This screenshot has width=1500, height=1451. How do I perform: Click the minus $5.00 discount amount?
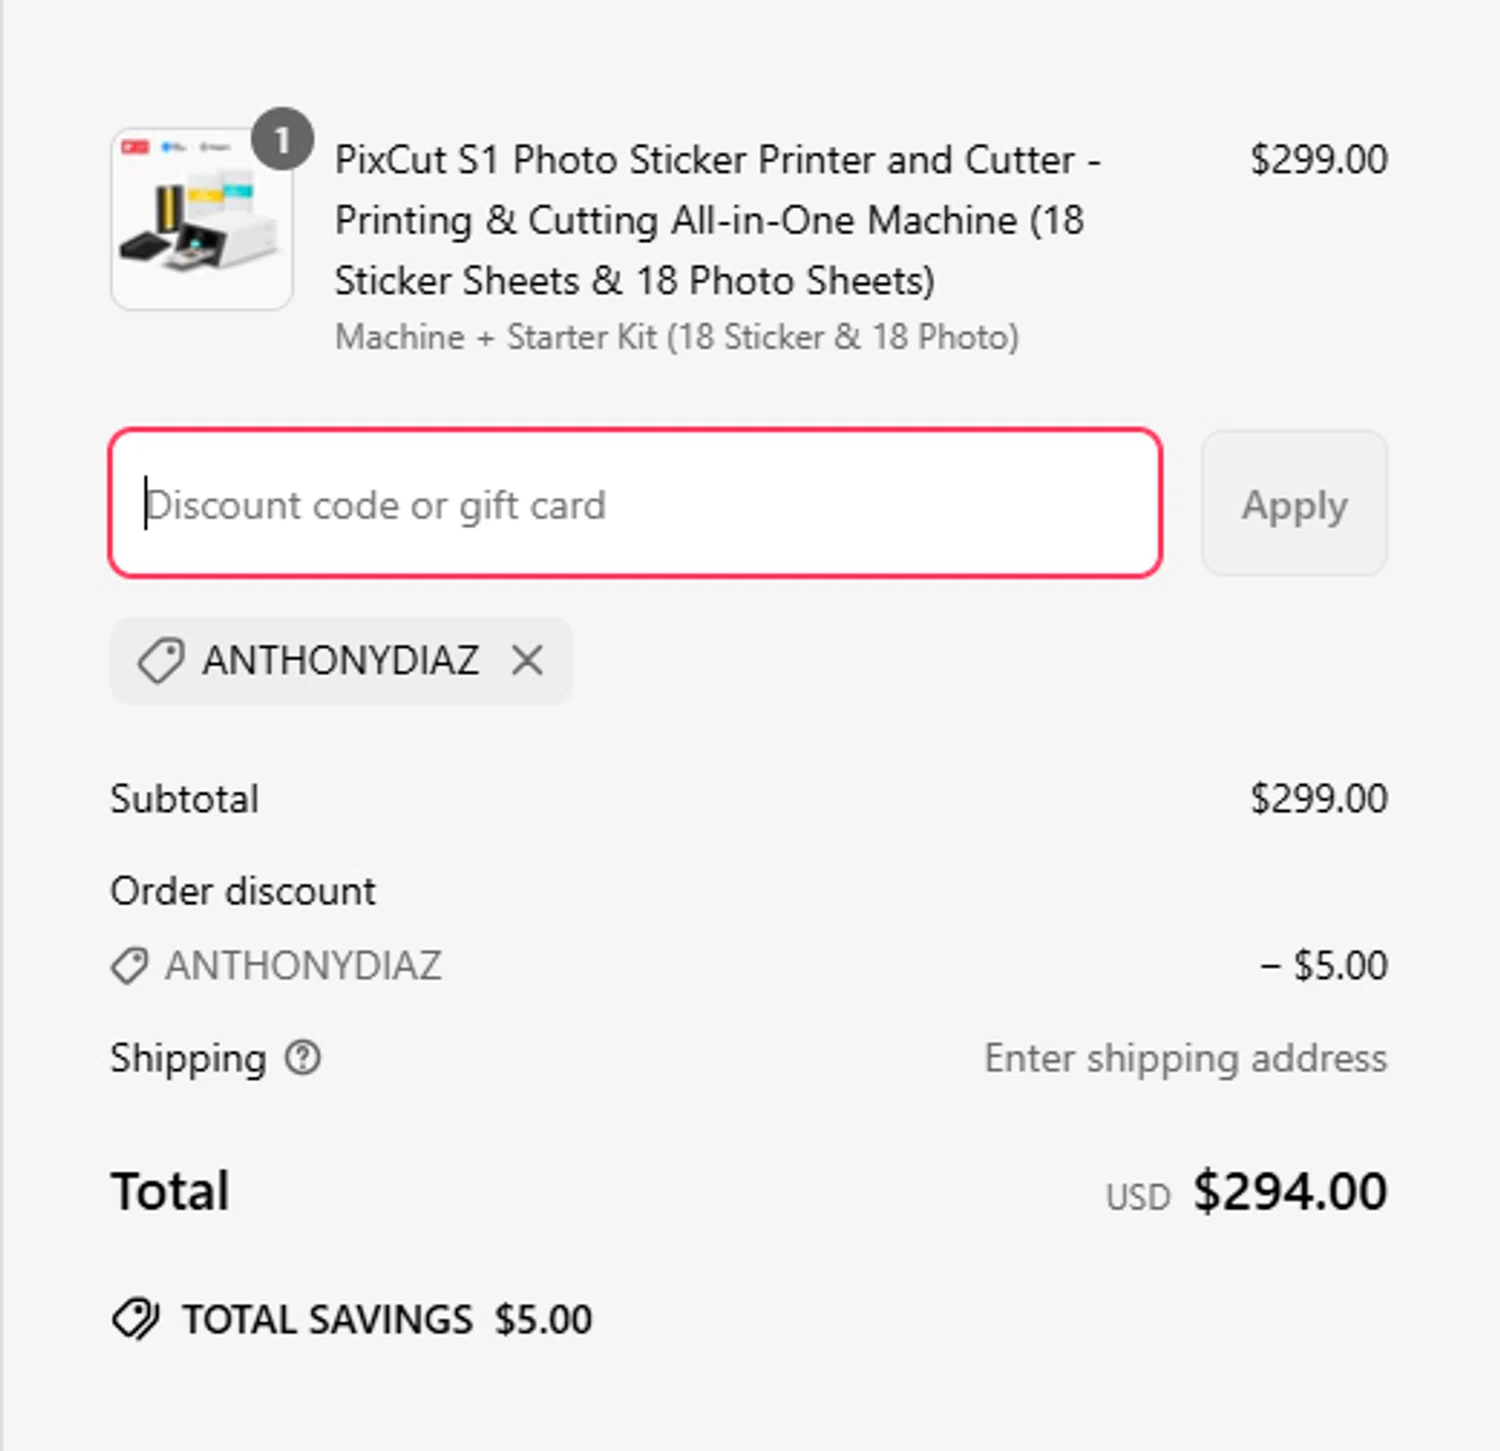(1323, 966)
